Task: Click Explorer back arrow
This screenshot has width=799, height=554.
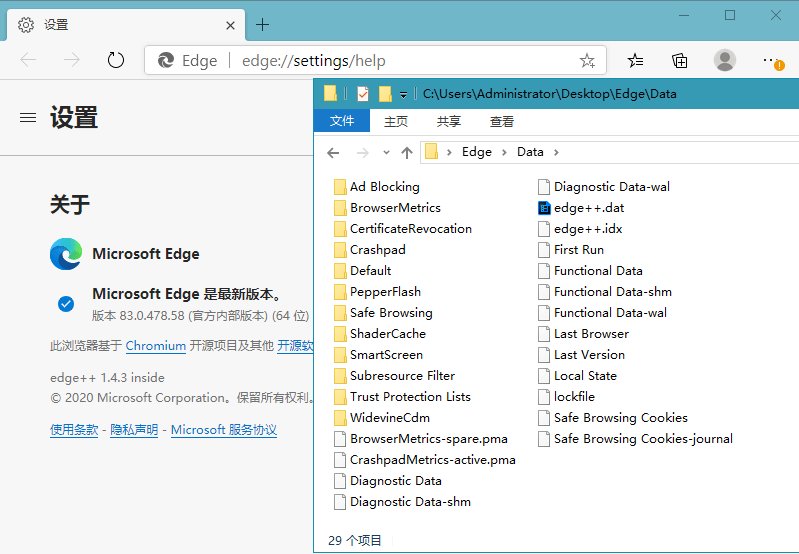Action: point(333,152)
